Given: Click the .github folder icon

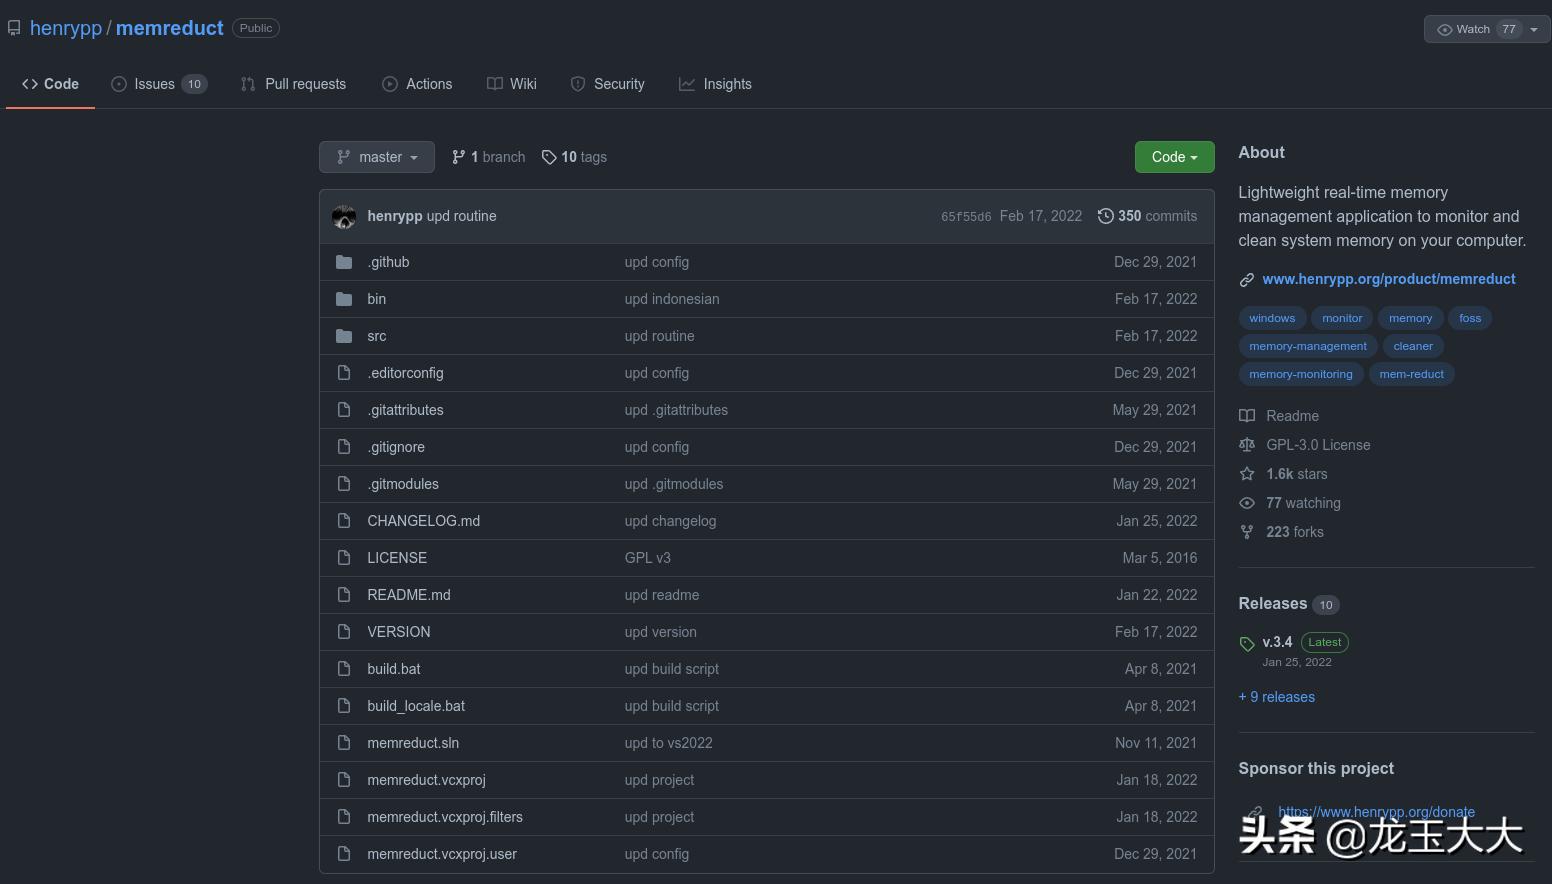Looking at the screenshot, I should [344, 262].
